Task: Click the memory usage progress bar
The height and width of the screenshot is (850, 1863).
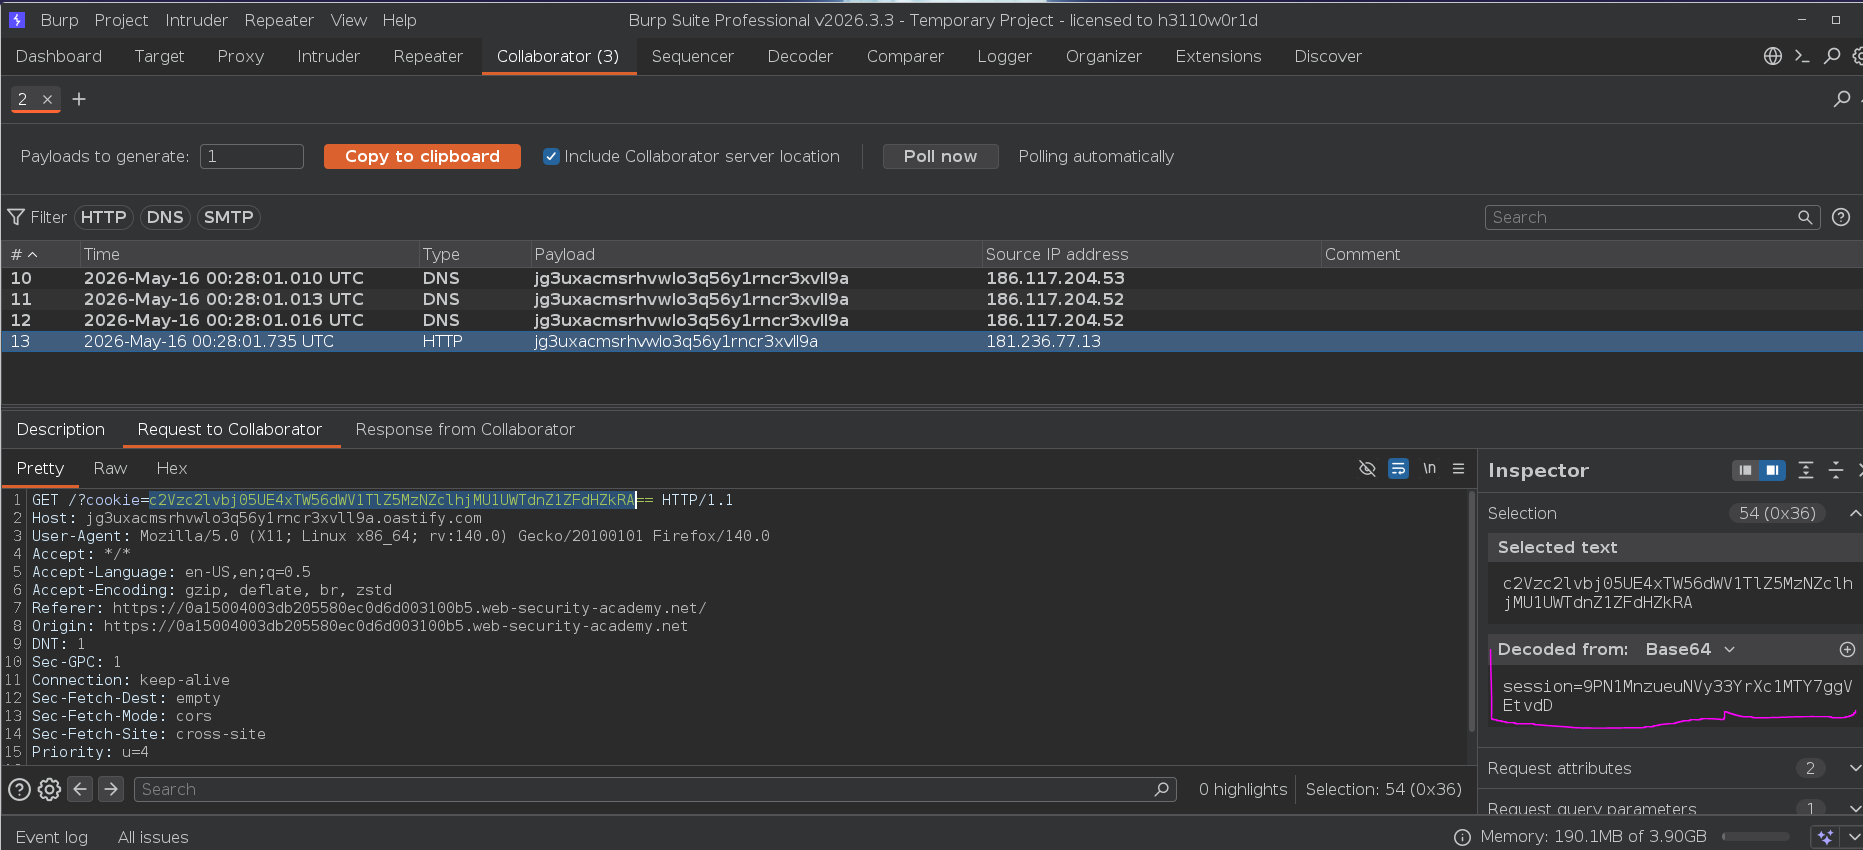Action: (x=1756, y=837)
